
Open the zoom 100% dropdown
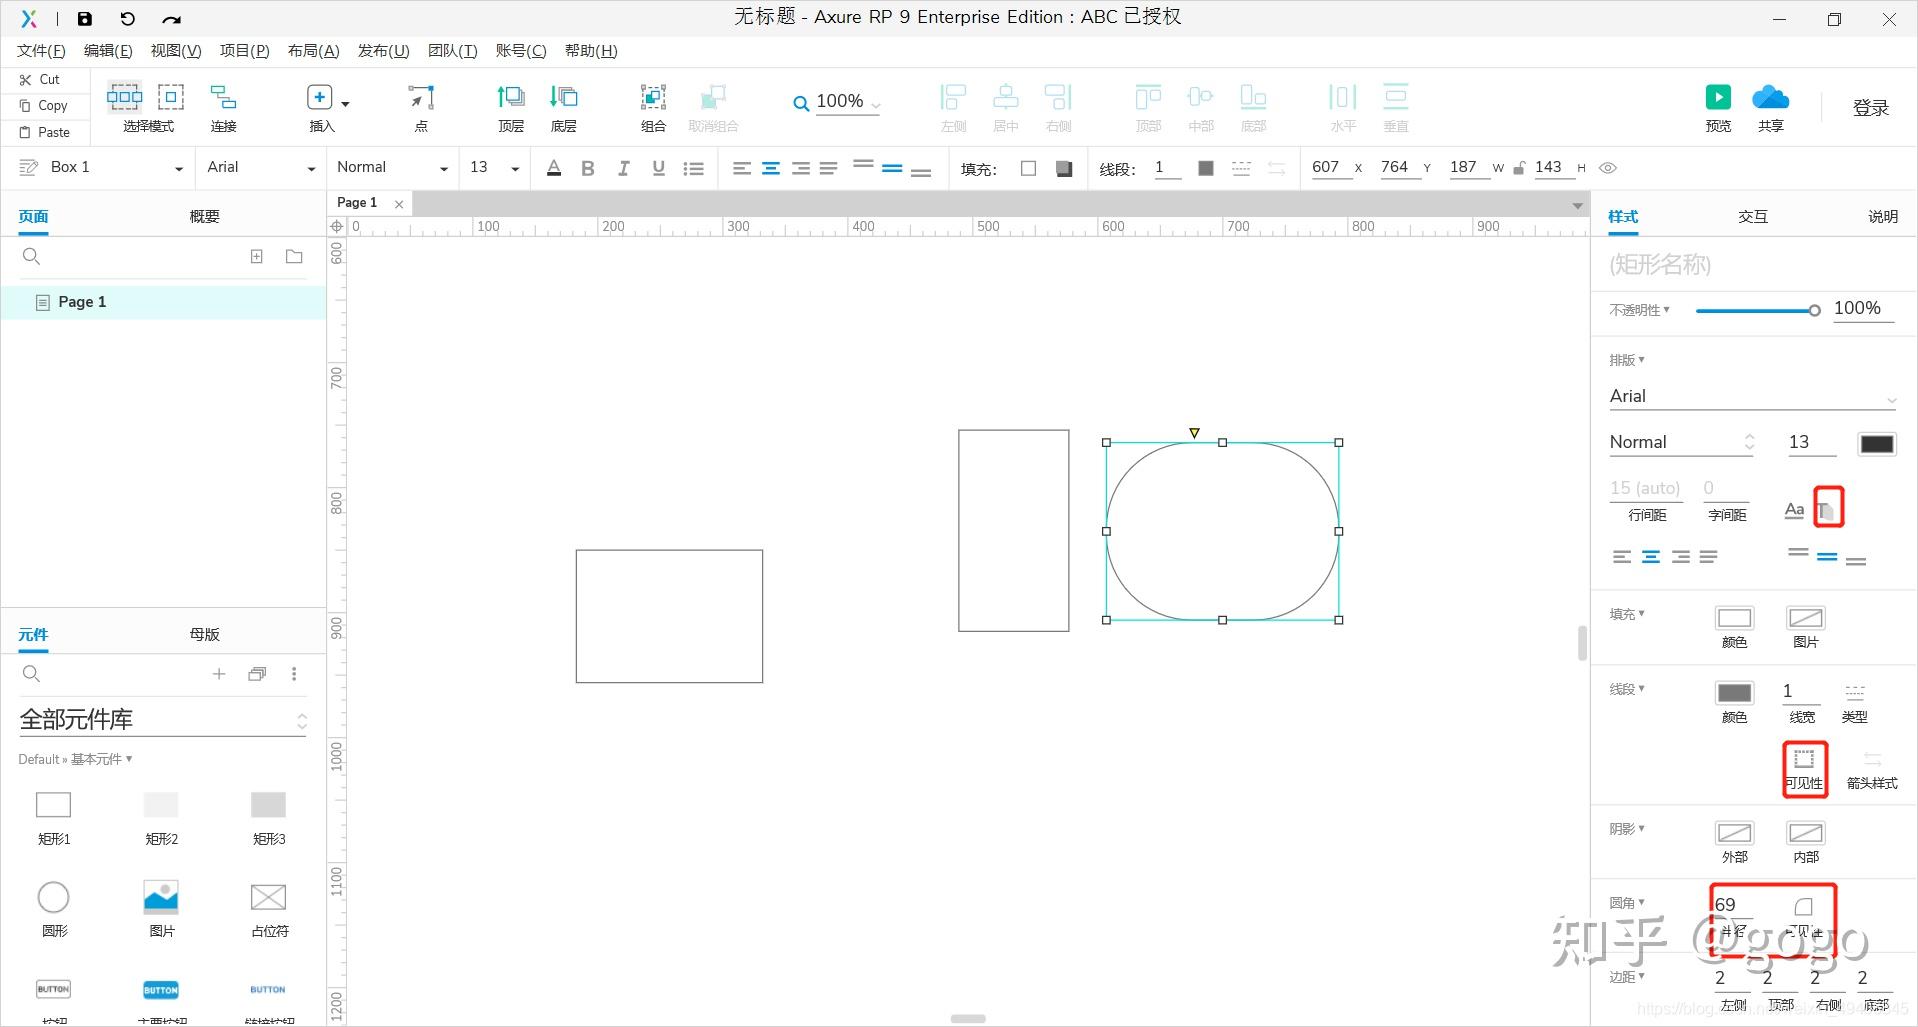point(838,102)
